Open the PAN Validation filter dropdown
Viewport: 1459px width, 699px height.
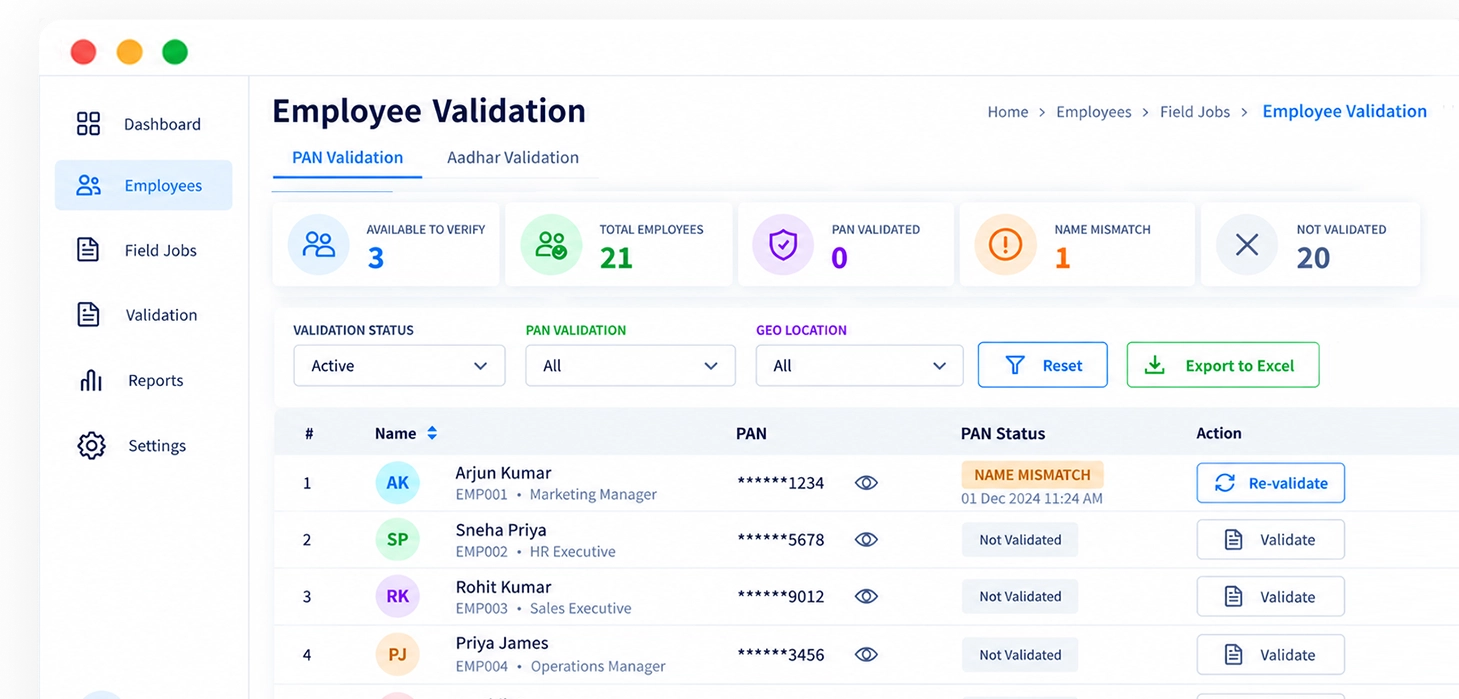coord(630,366)
